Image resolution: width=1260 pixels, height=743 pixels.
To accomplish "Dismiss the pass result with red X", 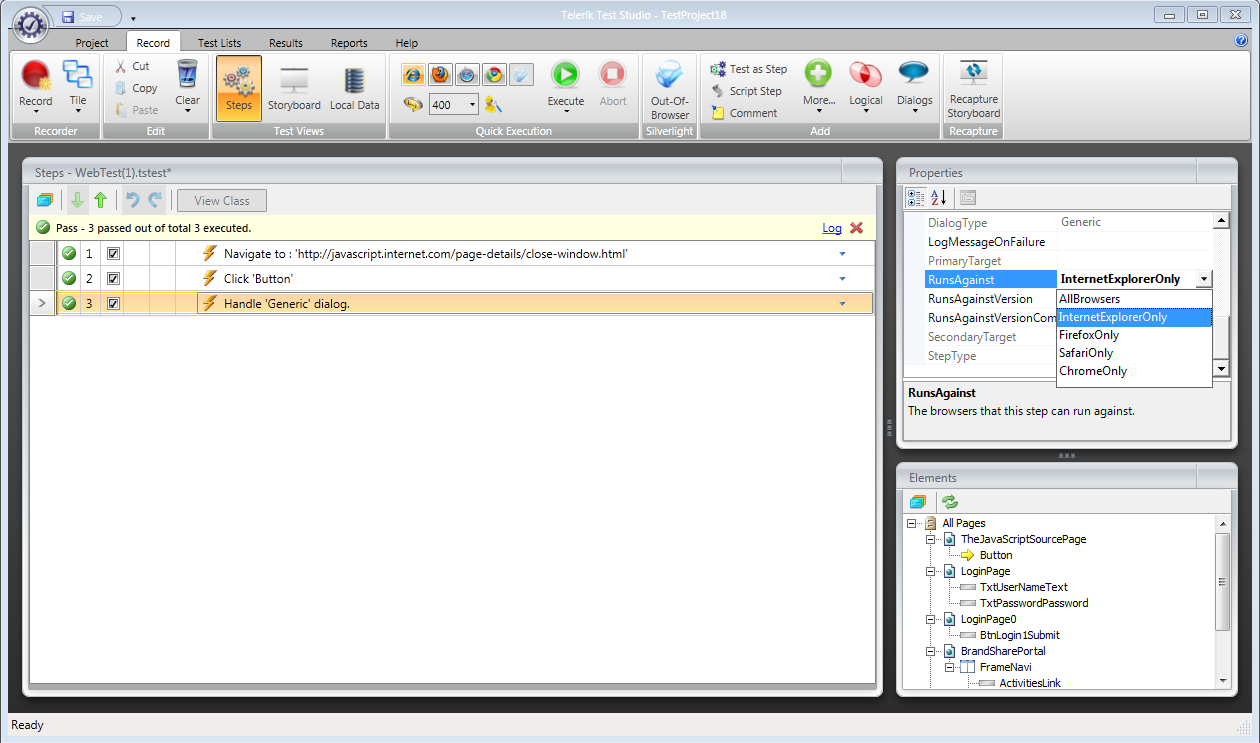I will (856, 228).
